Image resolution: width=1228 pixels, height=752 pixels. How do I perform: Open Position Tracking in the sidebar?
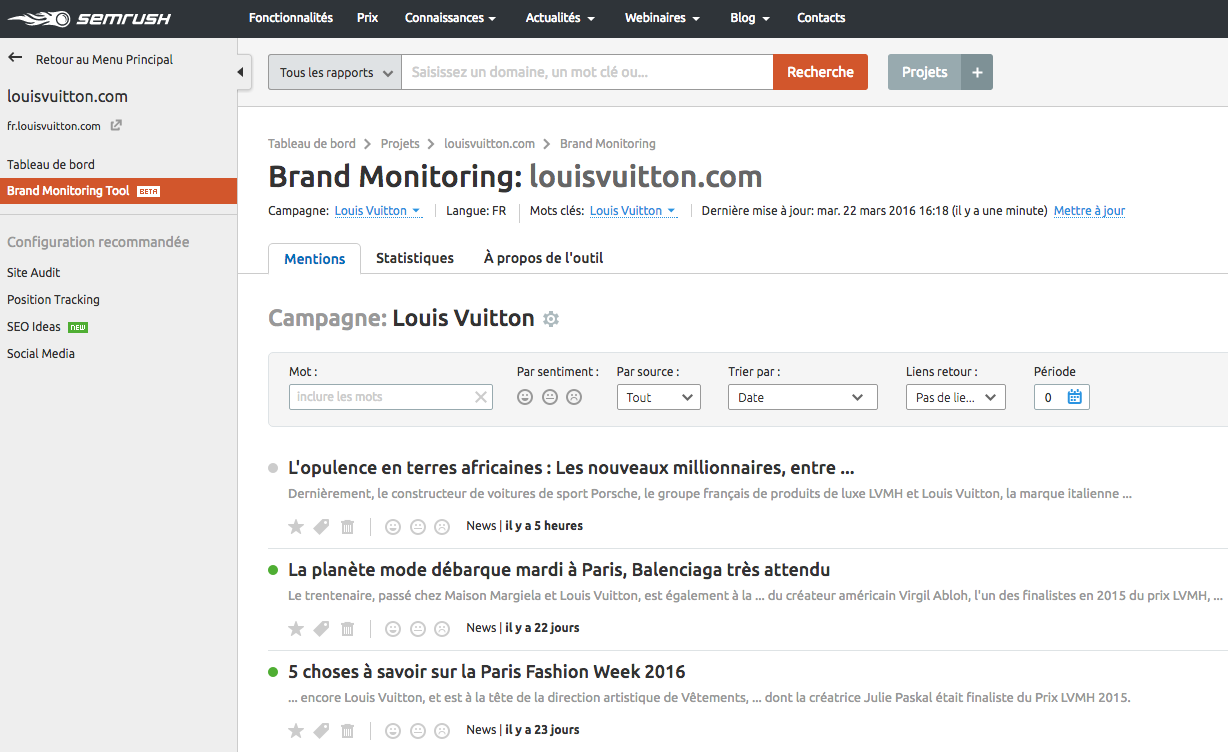click(x=53, y=300)
